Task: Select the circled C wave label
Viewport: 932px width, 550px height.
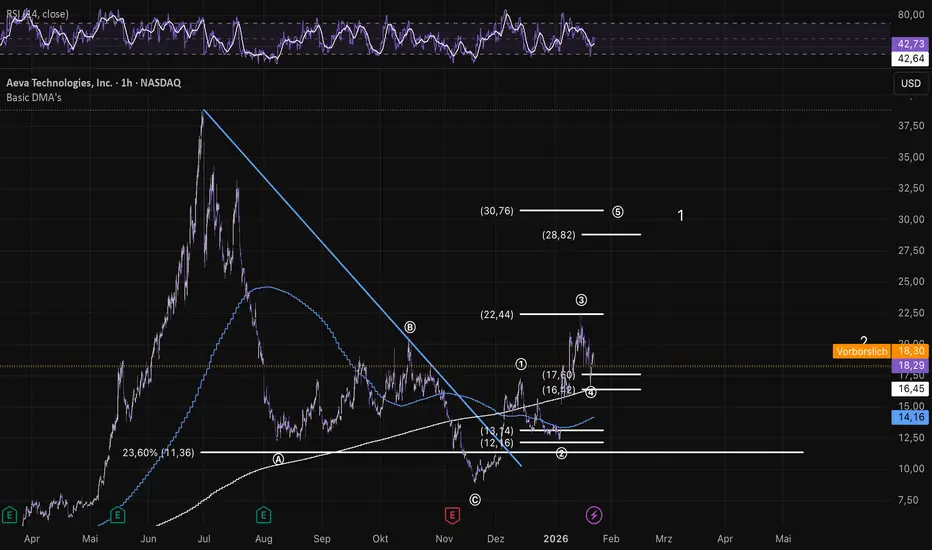Action: point(475,499)
